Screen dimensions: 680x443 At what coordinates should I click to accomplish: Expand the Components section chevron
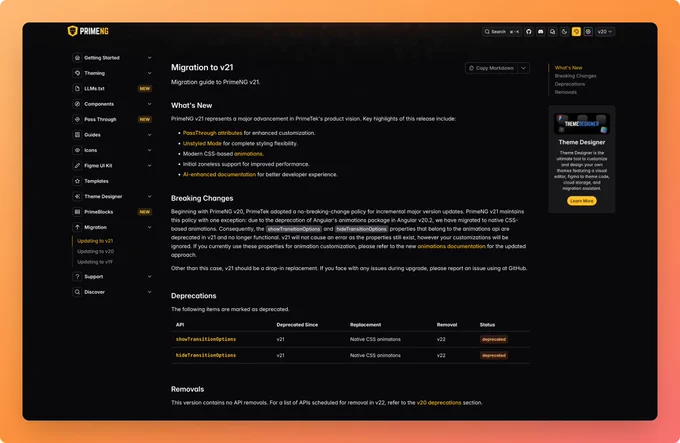[x=149, y=104]
